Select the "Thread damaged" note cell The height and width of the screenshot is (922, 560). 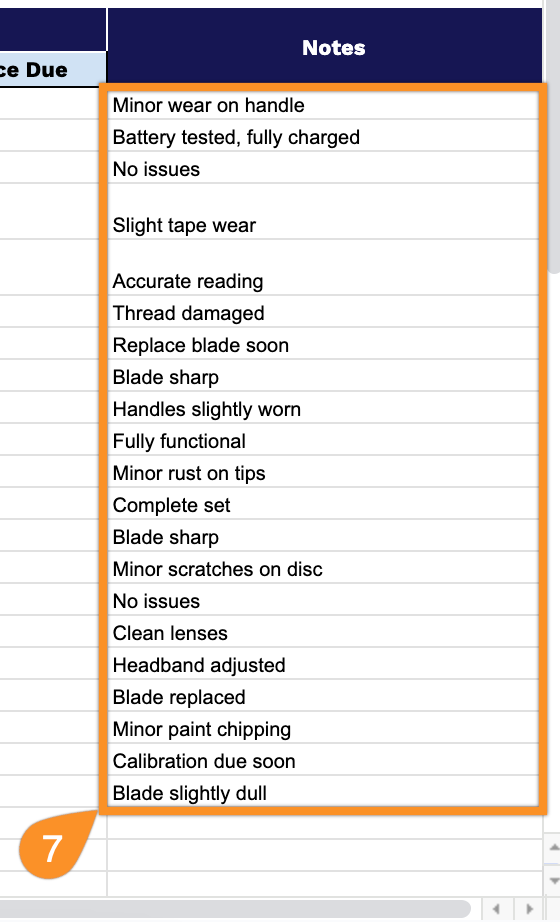click(x=323, y=312)
